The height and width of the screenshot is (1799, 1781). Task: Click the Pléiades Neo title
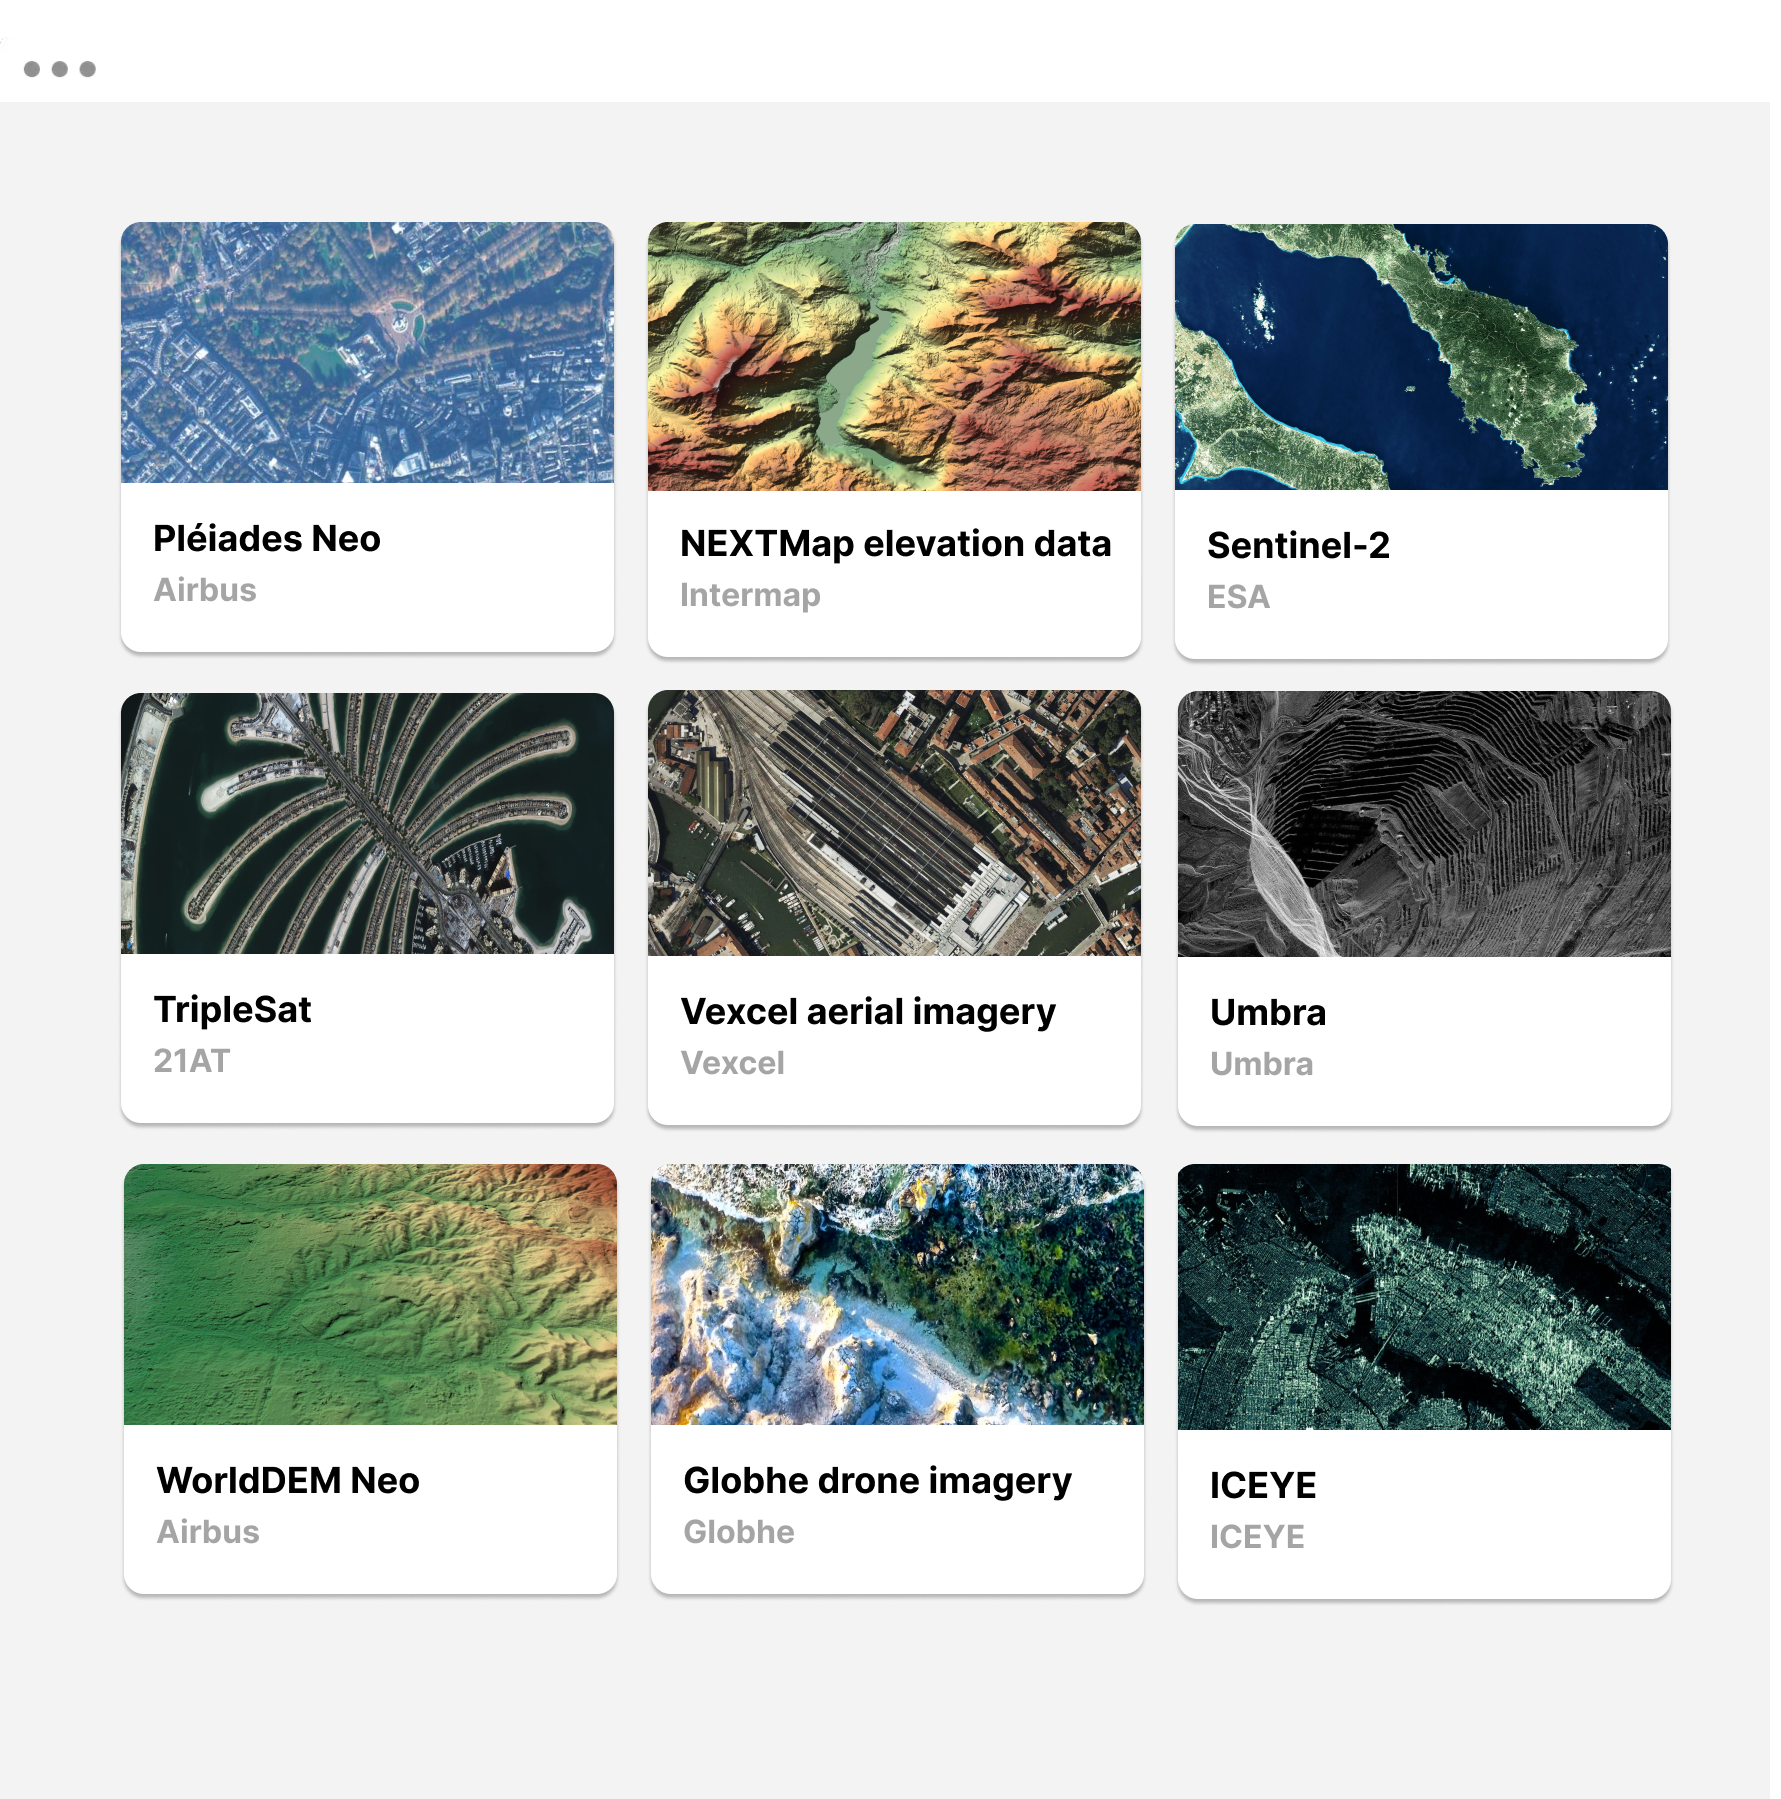coord(267,539)
